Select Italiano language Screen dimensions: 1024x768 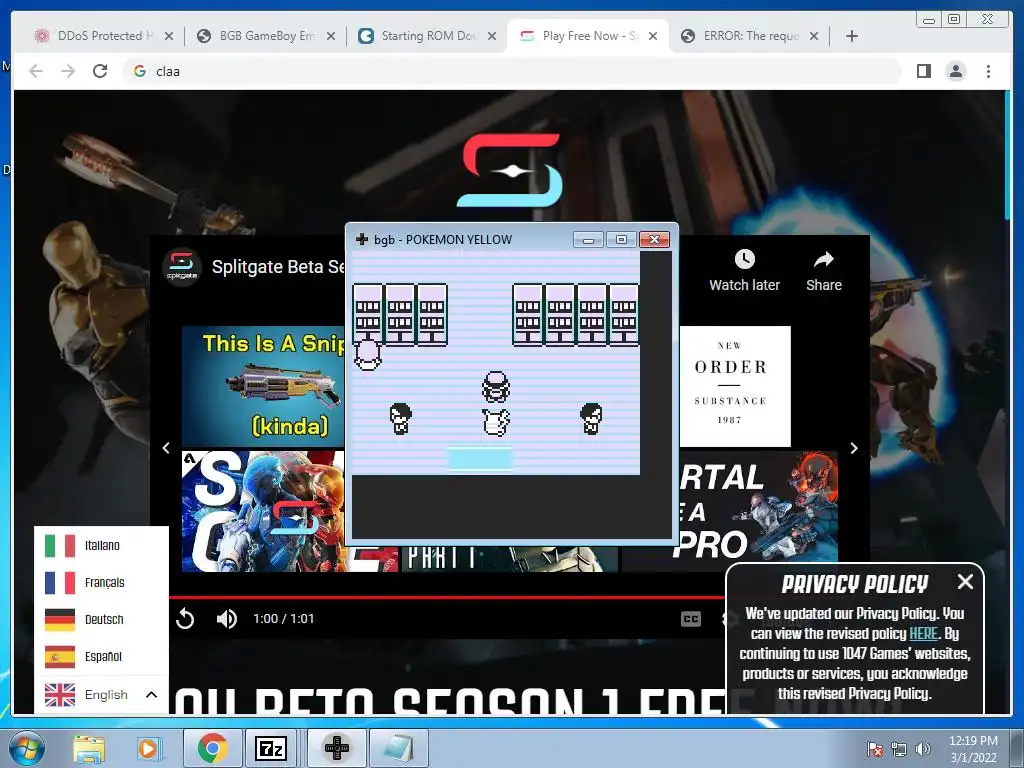pyautogui.click(x=101, y=545)
